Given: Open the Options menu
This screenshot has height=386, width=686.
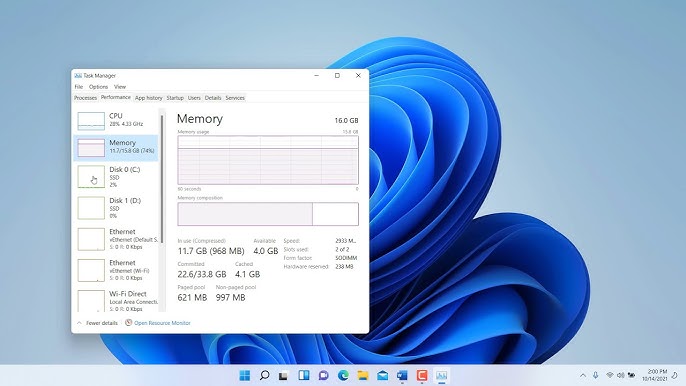Looking at the screenshot, I should pyautogui.click(x=98, y=87).
